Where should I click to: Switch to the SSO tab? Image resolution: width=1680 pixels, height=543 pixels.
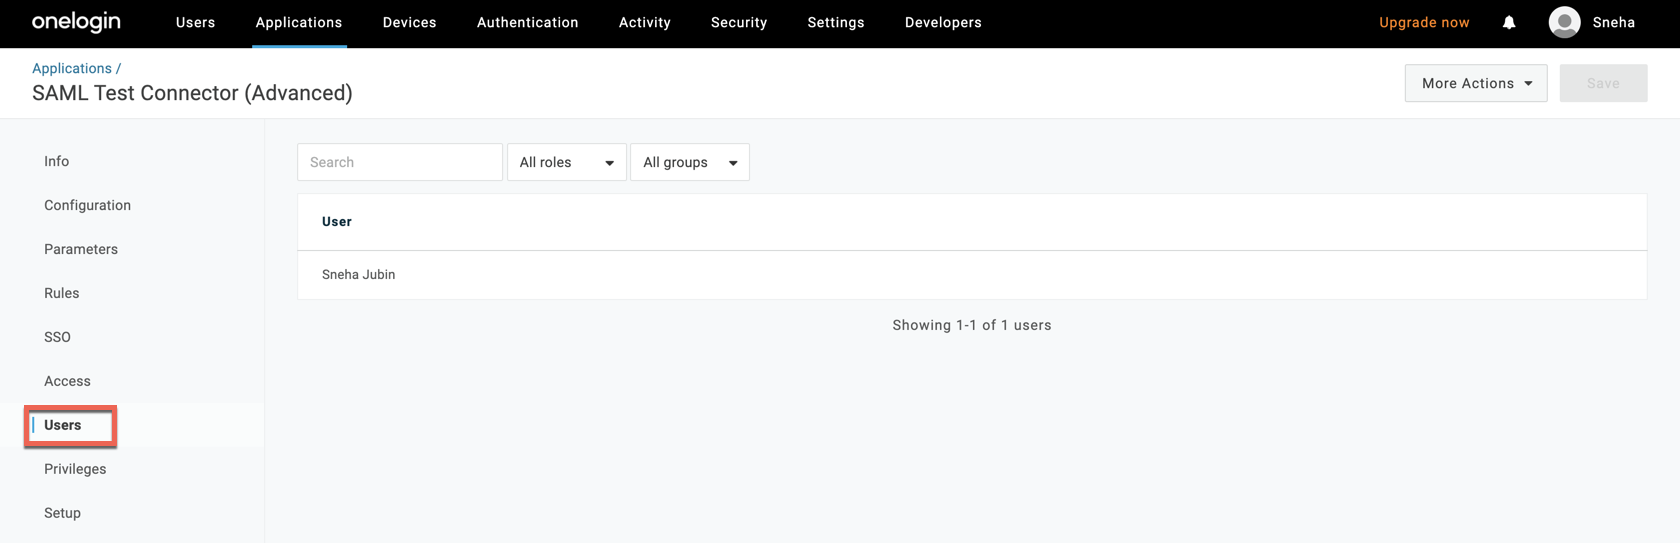(57, 337)
